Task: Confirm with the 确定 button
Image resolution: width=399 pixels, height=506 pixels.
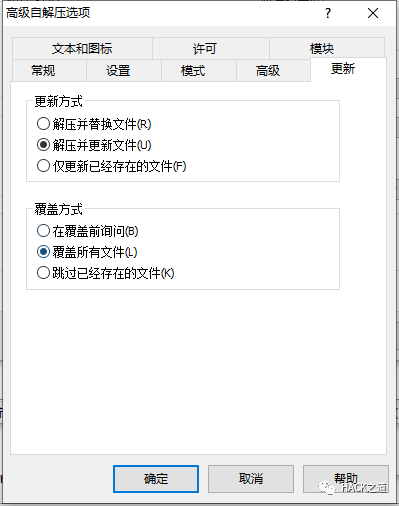Action: click(x=156, y=479)
